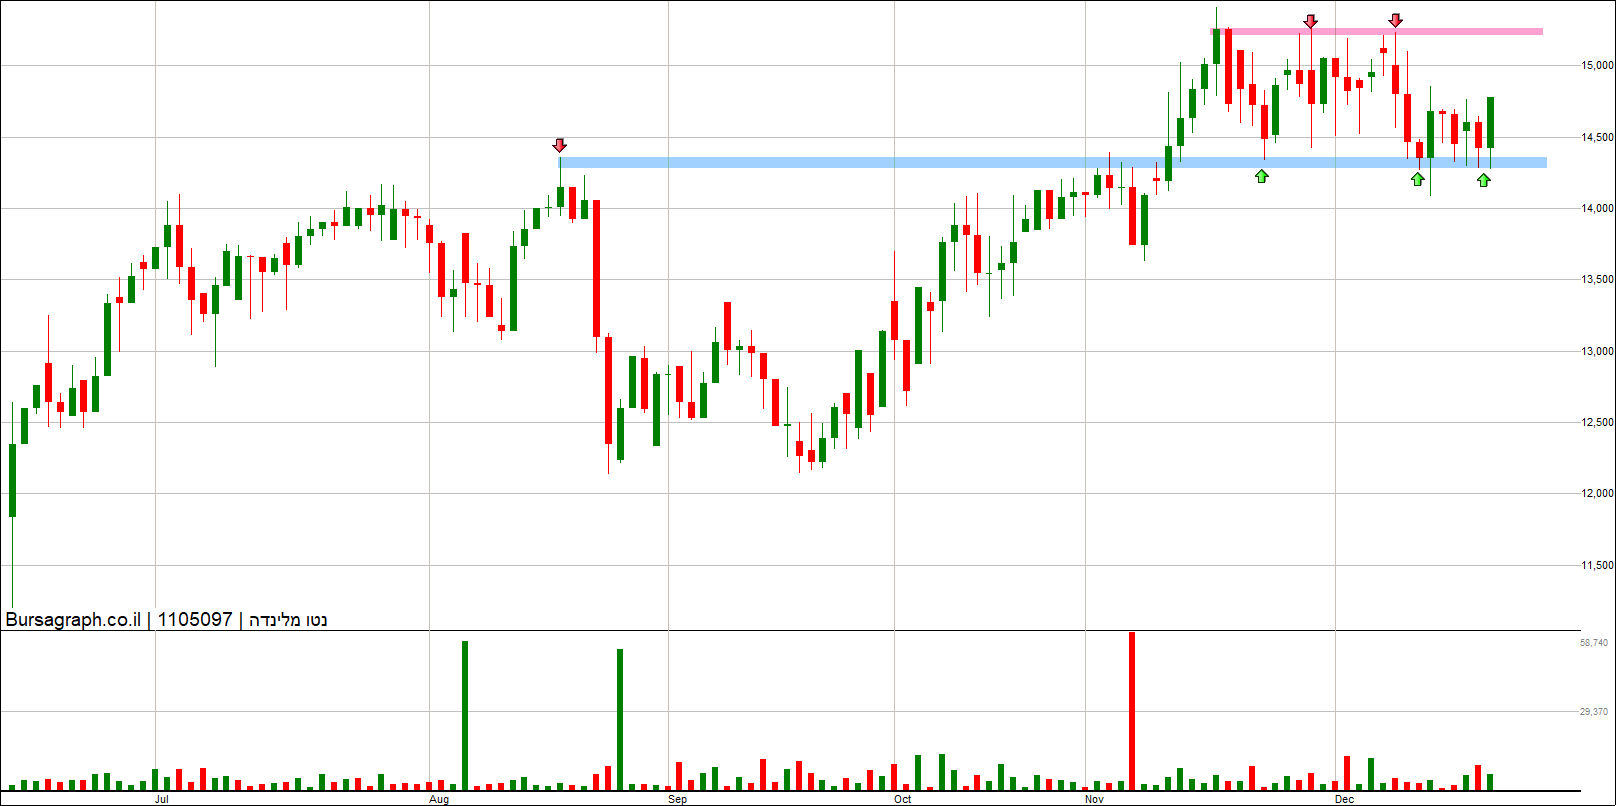
Task: Click the 29,370 volume axis label
Action: [1594, 712]
